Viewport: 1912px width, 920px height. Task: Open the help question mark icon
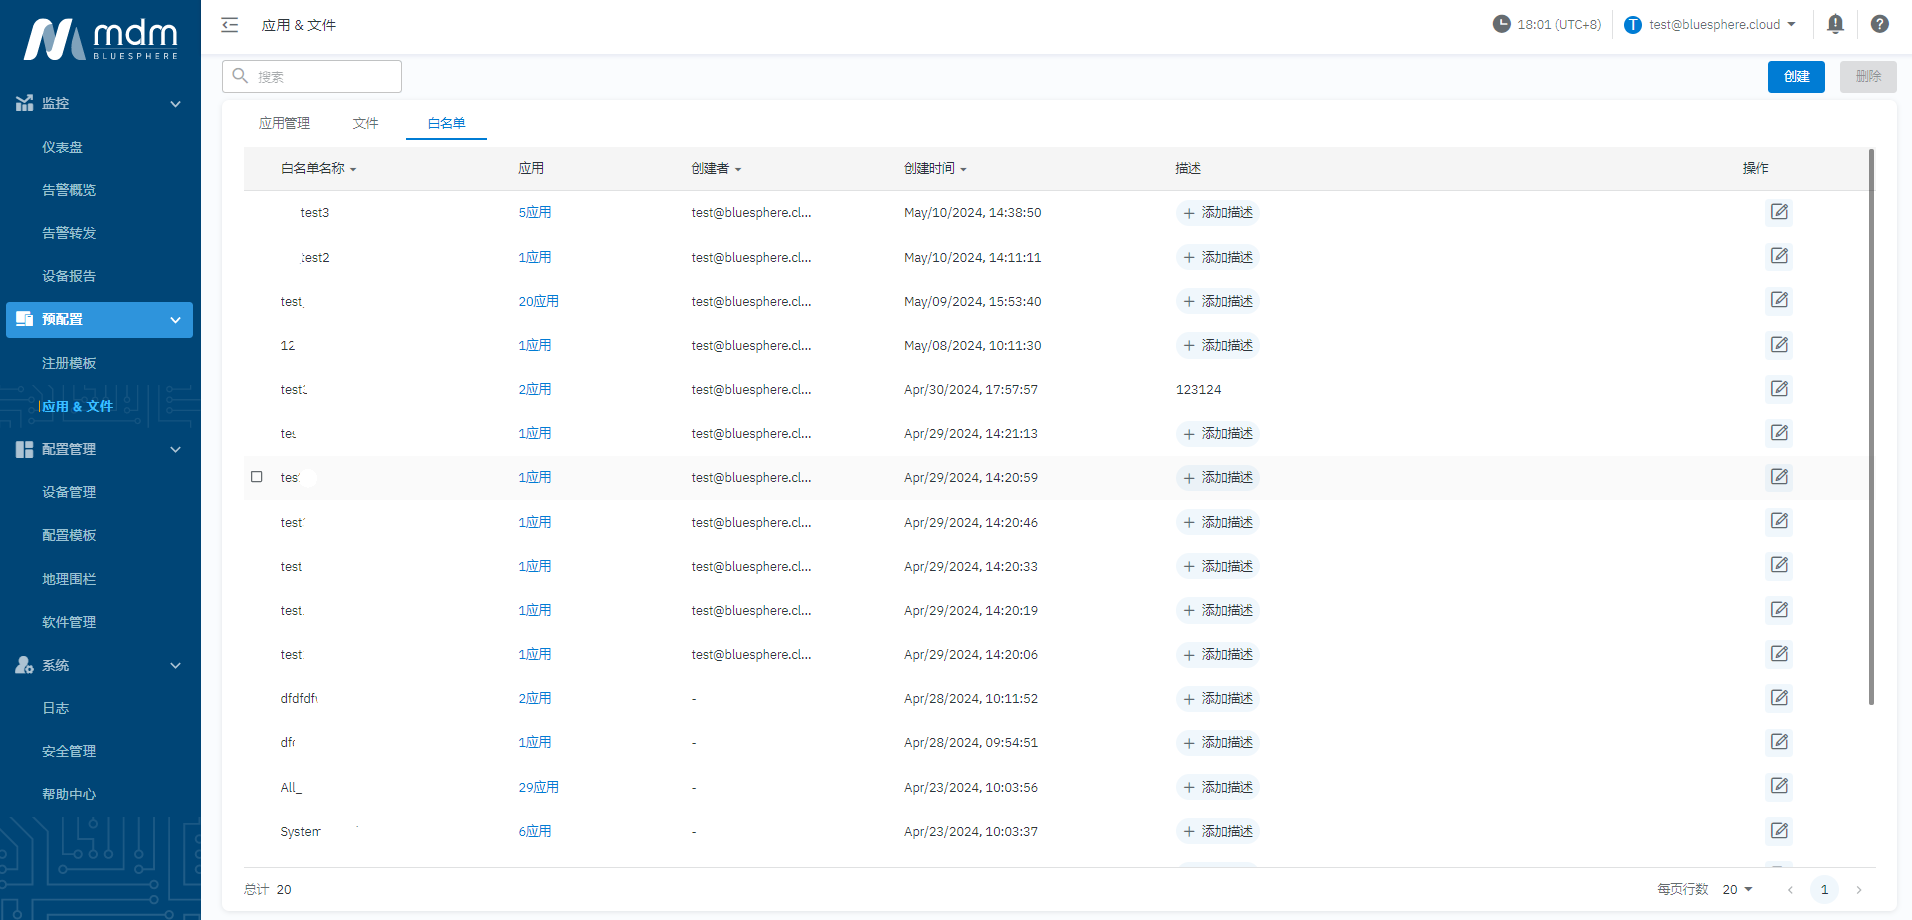pos(1879,24)
